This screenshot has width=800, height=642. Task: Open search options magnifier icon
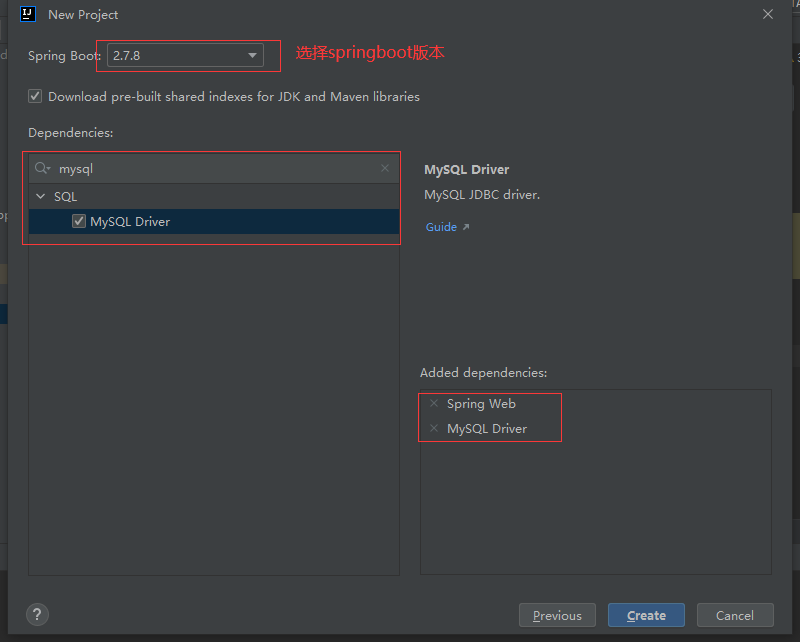tap(42, 168)
